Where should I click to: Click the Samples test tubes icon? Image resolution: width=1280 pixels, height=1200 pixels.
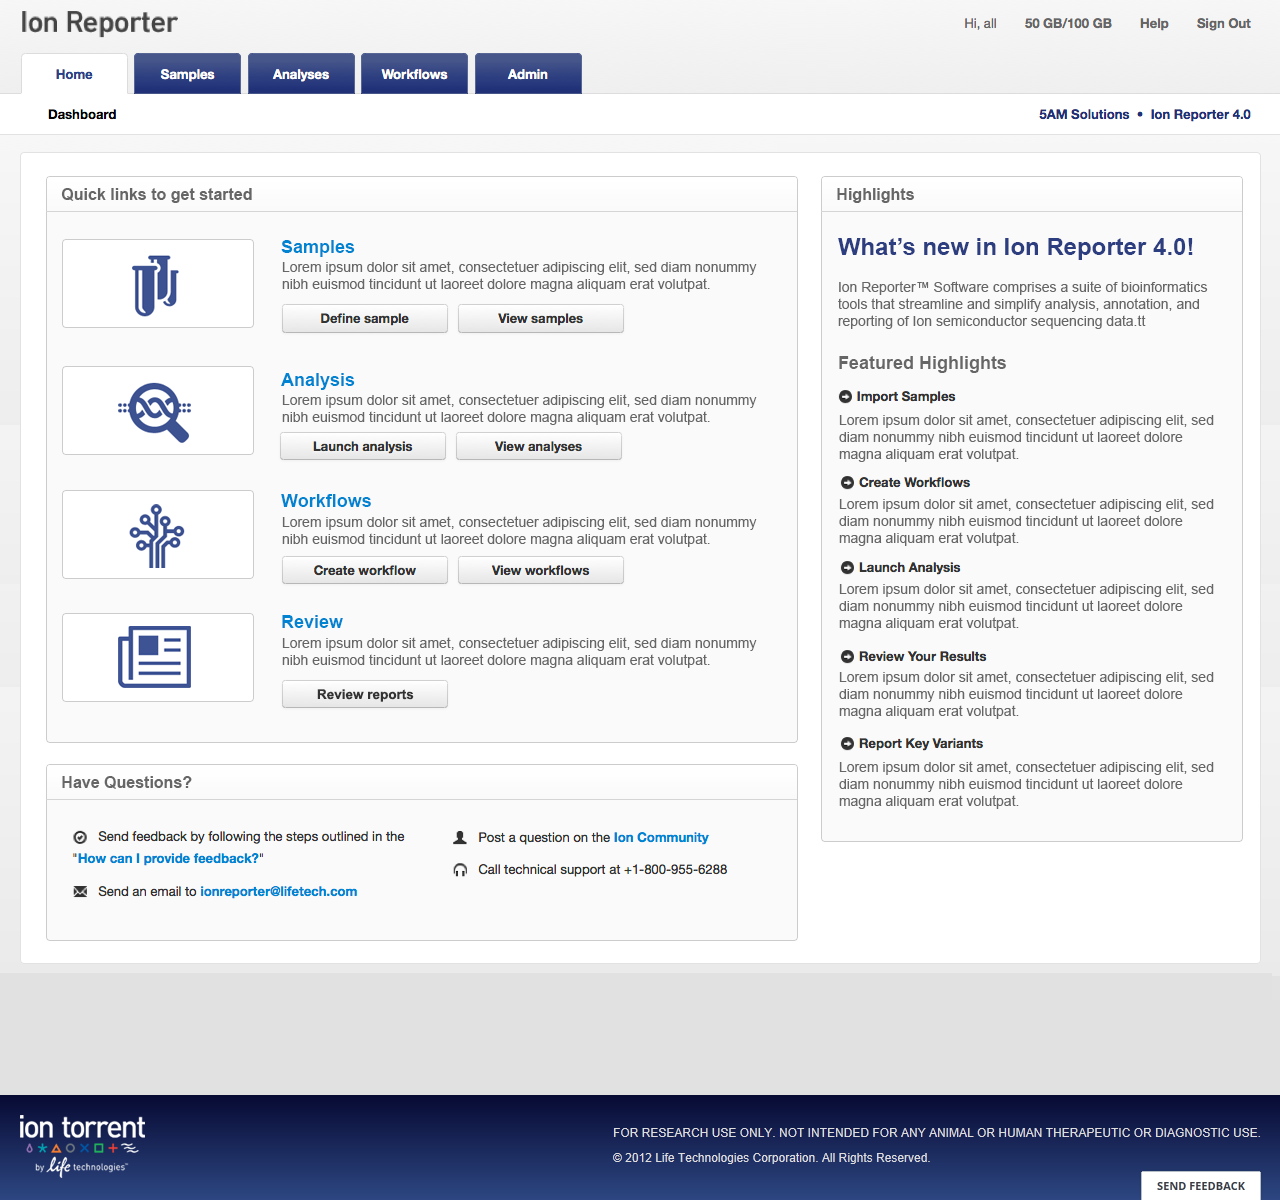(x=156, y=285)
